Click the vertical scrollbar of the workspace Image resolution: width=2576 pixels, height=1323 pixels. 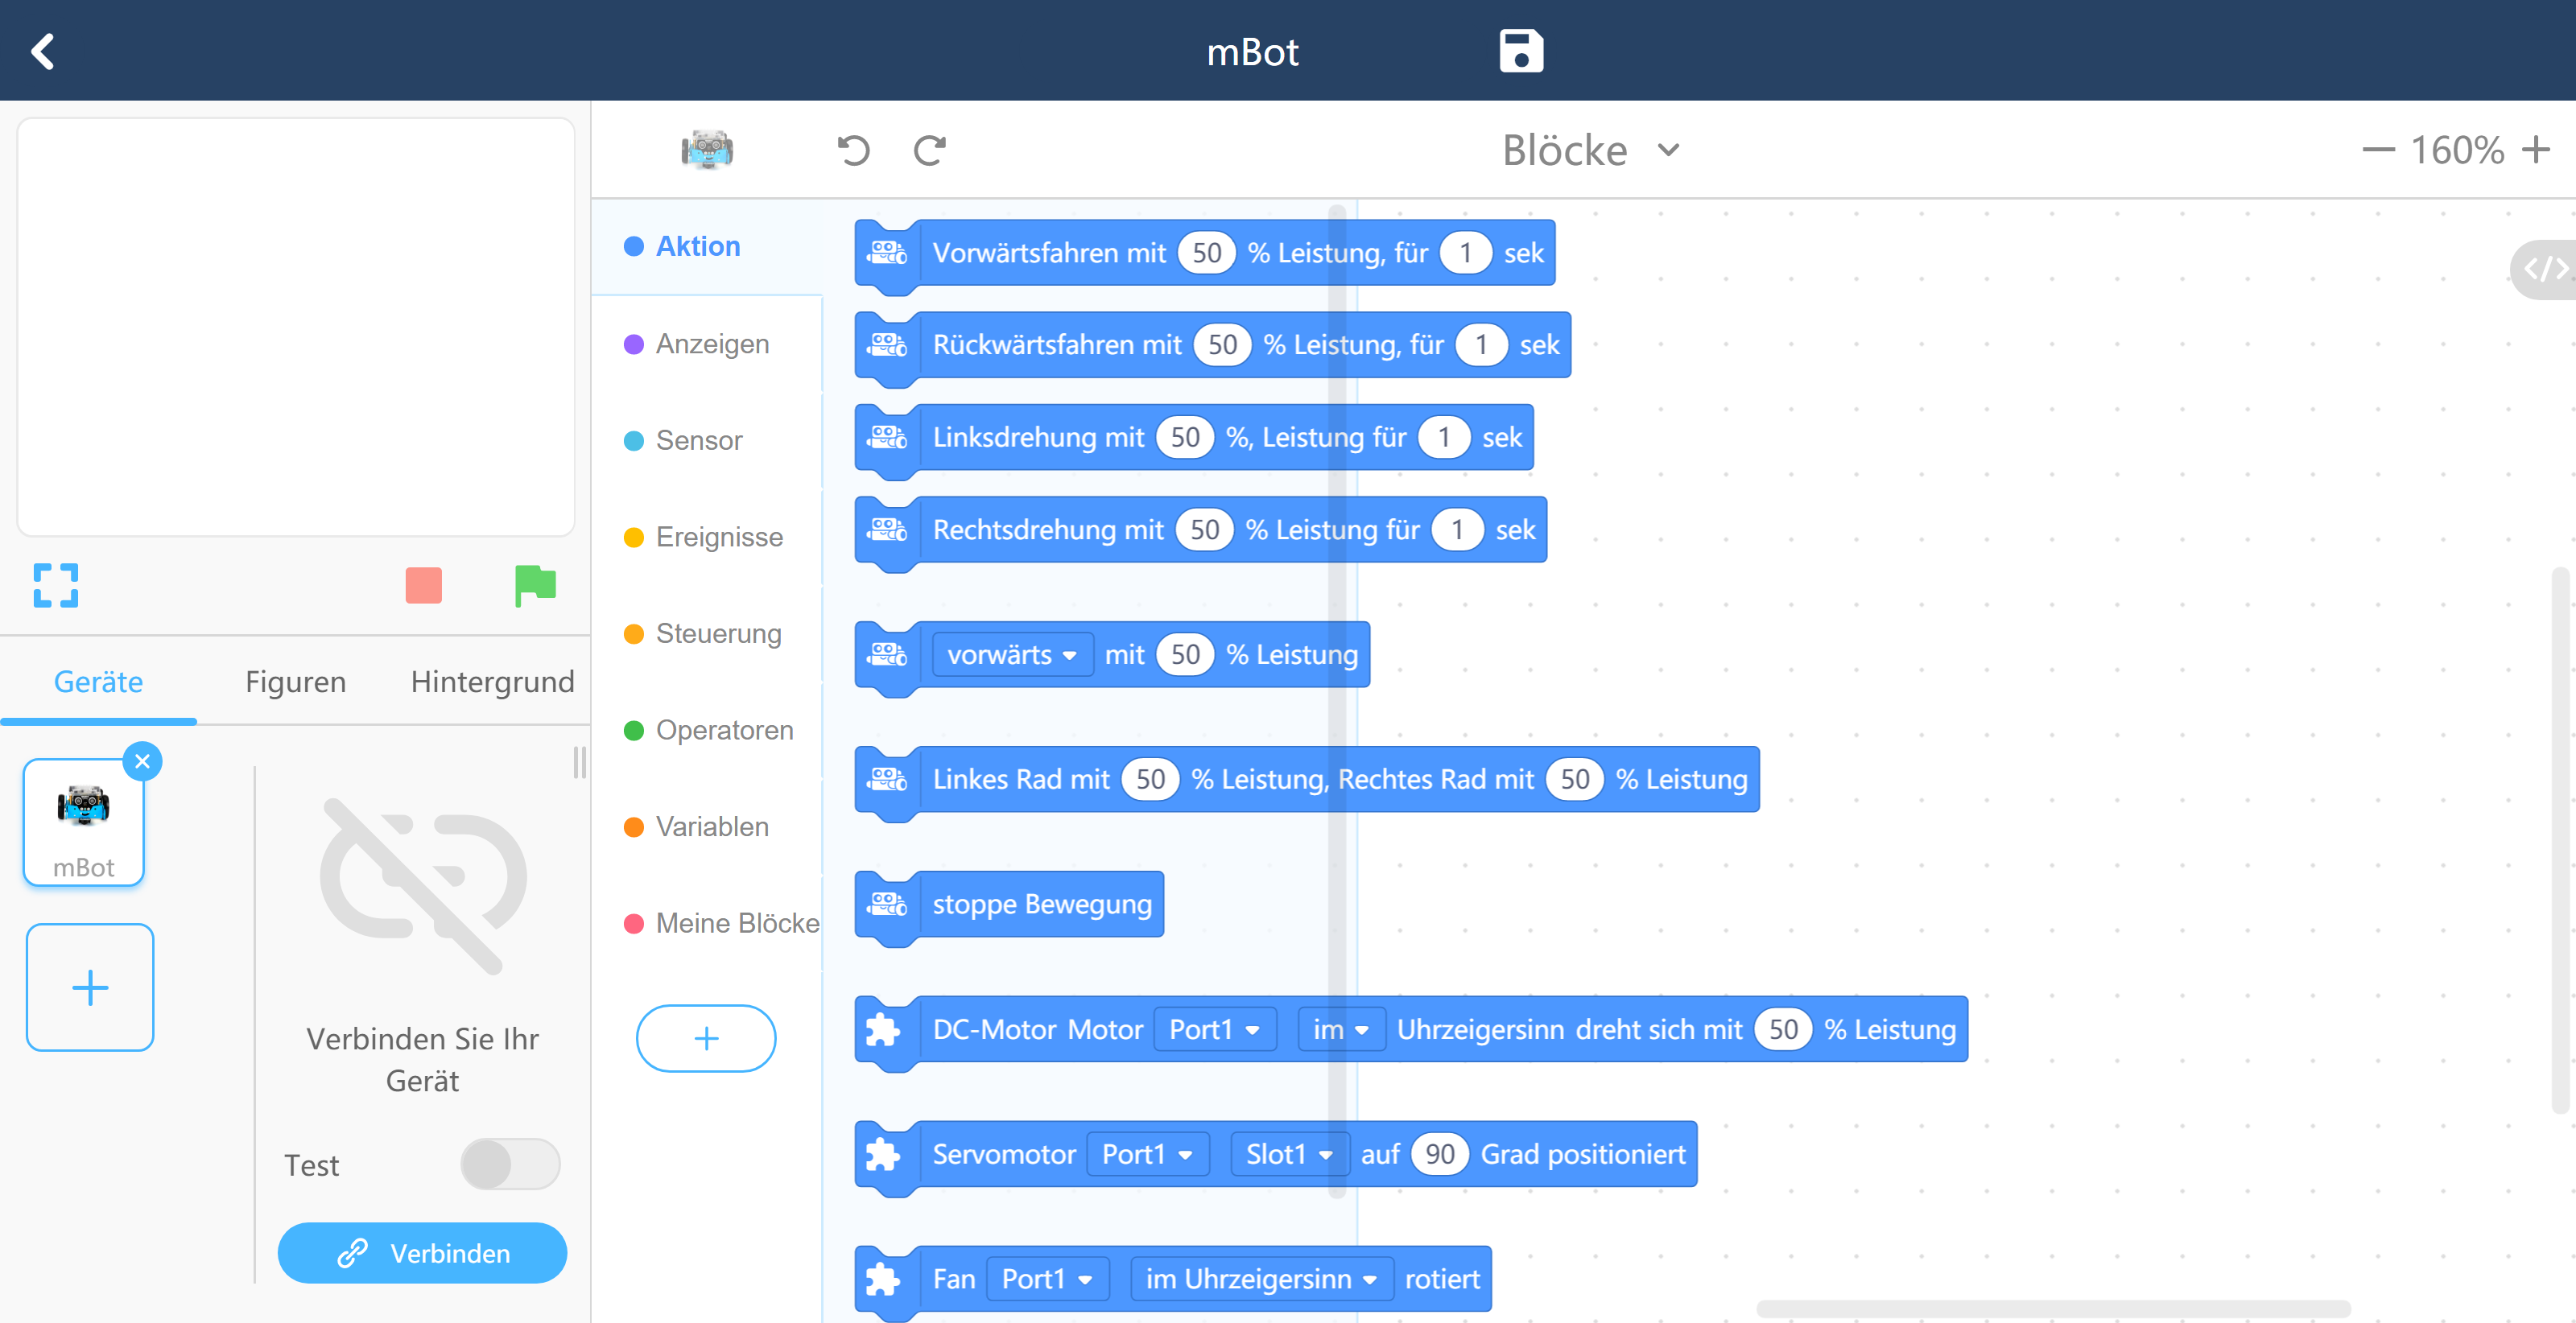click(2560, 840)
